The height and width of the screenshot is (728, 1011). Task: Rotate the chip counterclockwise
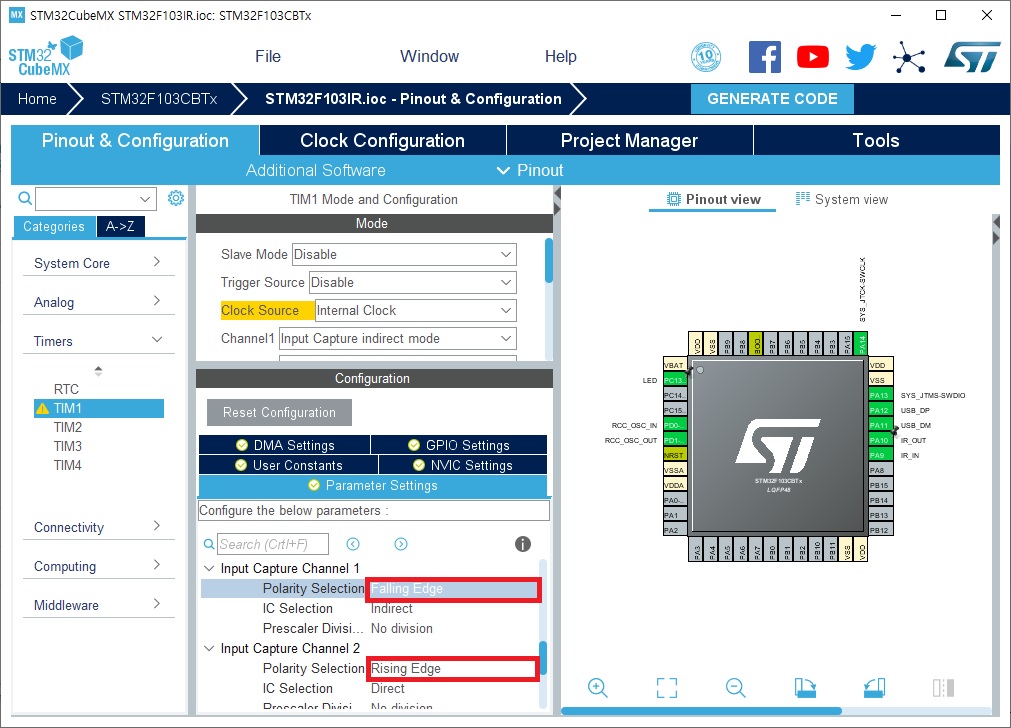pos(874,687)
